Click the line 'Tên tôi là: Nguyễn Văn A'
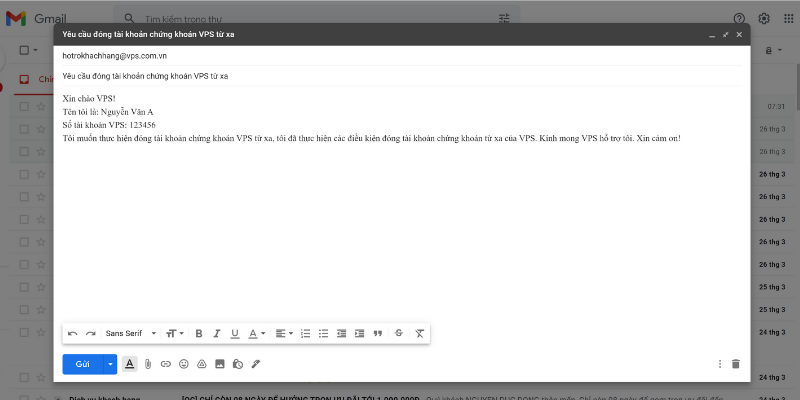The height and width of the screenshot is (400, 800). pos(108,112)
